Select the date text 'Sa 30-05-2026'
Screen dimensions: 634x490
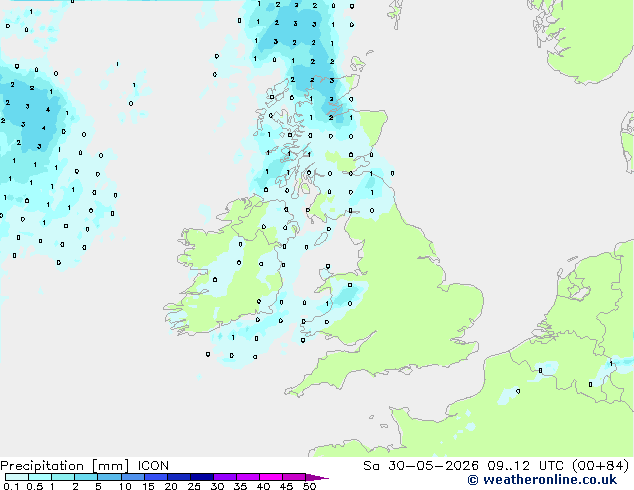coord(421,466)
